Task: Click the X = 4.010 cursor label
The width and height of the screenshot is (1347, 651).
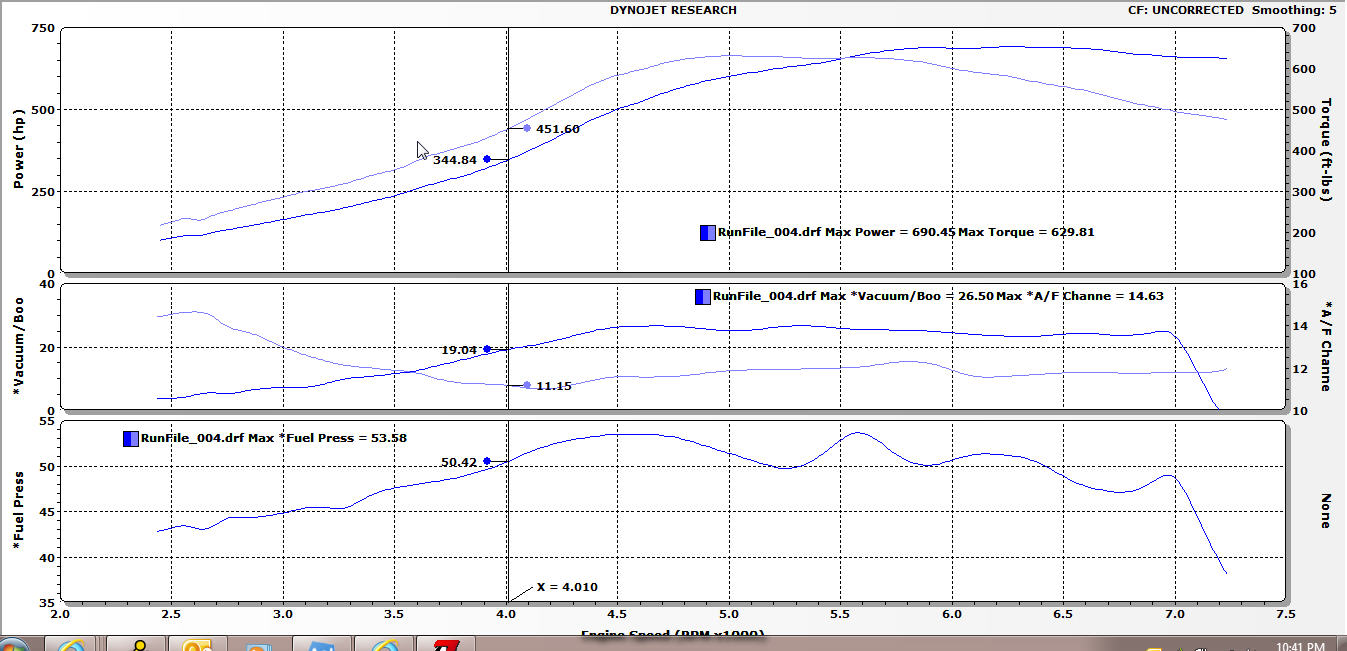Action: [x=566, y=587]
